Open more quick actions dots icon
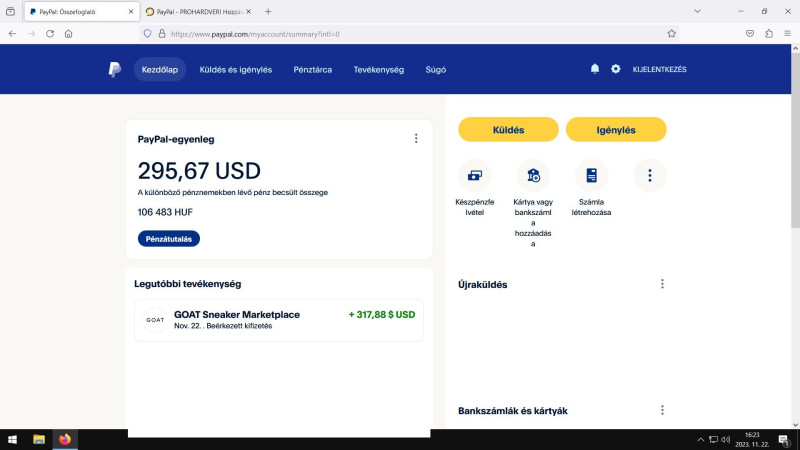This screenshot has width=800, height=450. click(x=649, y=176)
